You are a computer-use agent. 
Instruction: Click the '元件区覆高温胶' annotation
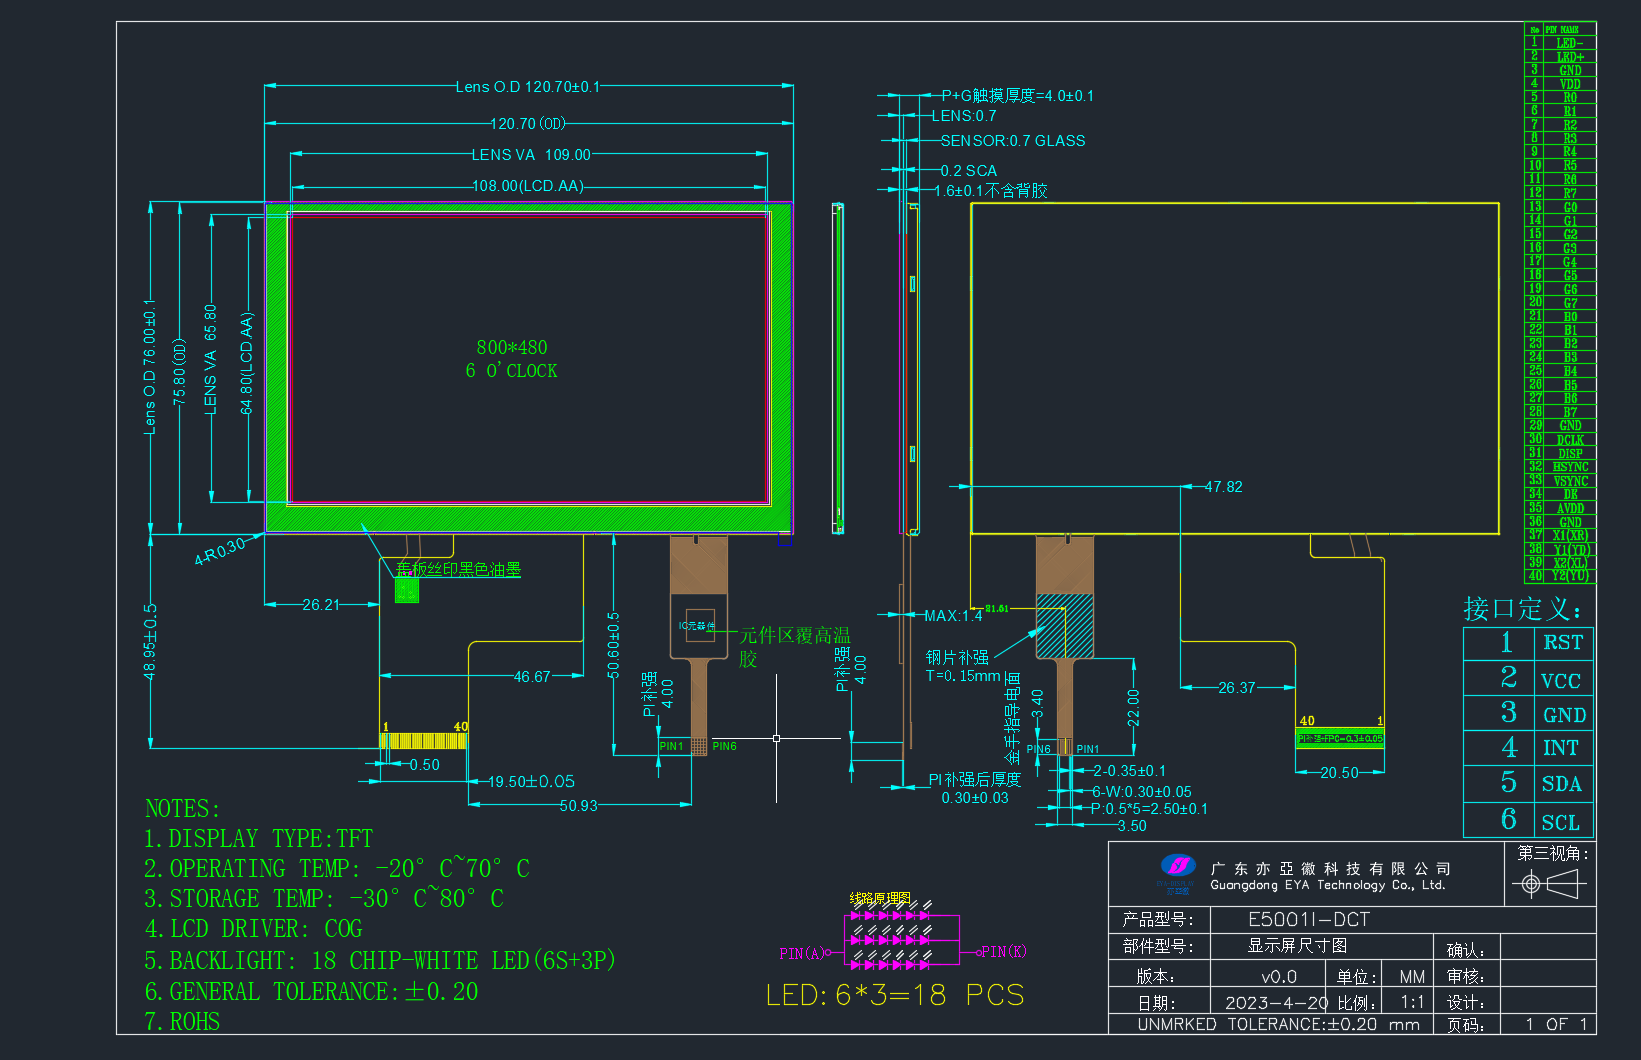coord(795,647)
